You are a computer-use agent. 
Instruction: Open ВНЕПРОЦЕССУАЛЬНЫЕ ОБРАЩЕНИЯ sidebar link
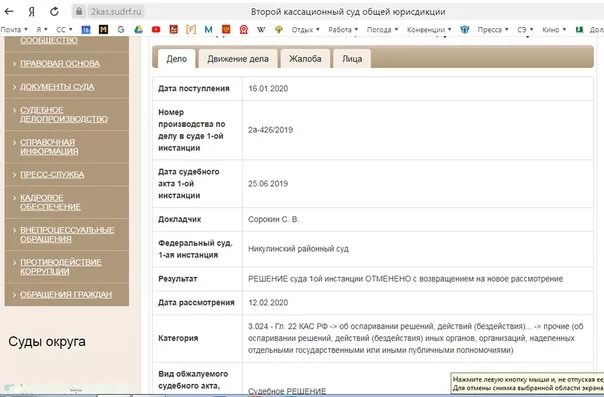pyautogui.click(x=67, y=235)
